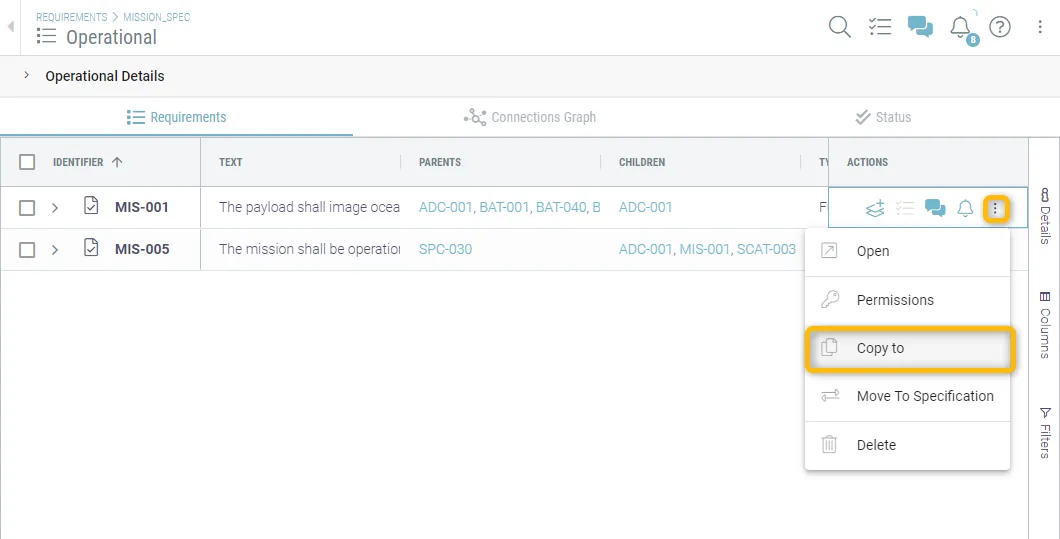Click the search magnifier icon

[x=840, y=27]
